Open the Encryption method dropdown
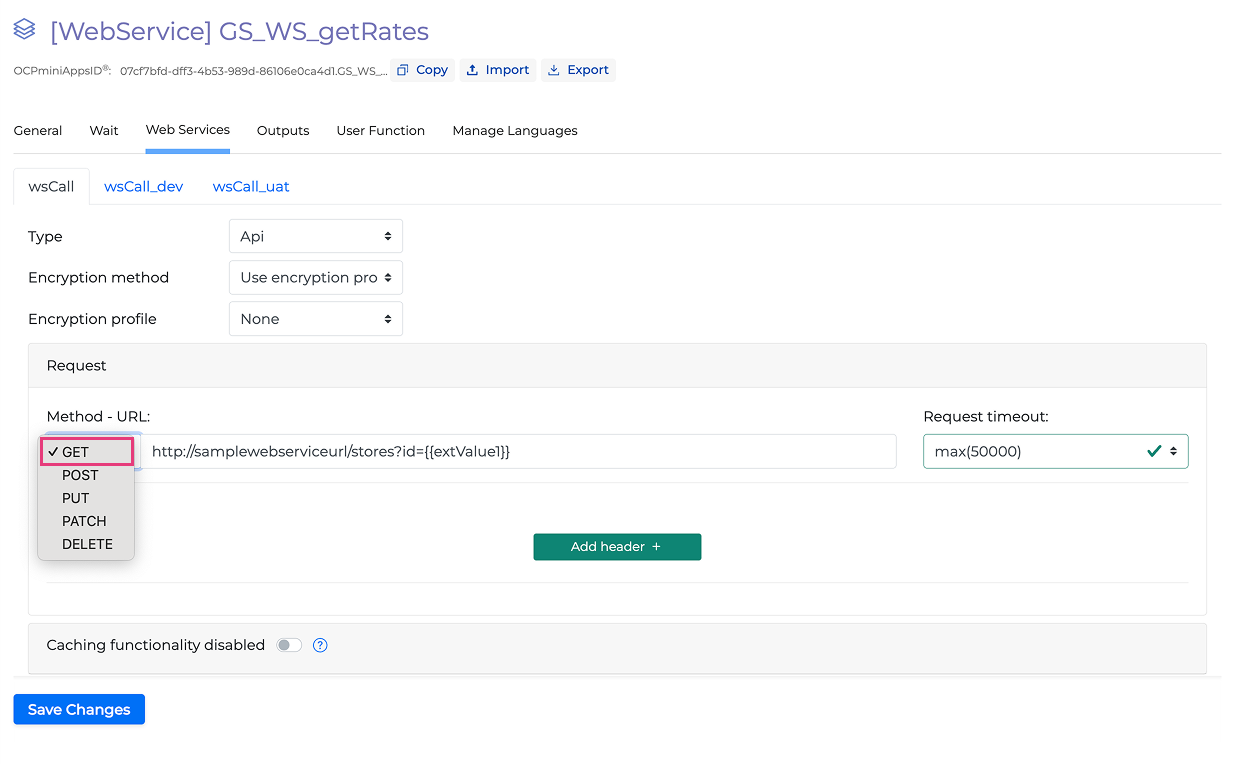This screenshot has width=1243, height=764. click(x=315, y=278)
